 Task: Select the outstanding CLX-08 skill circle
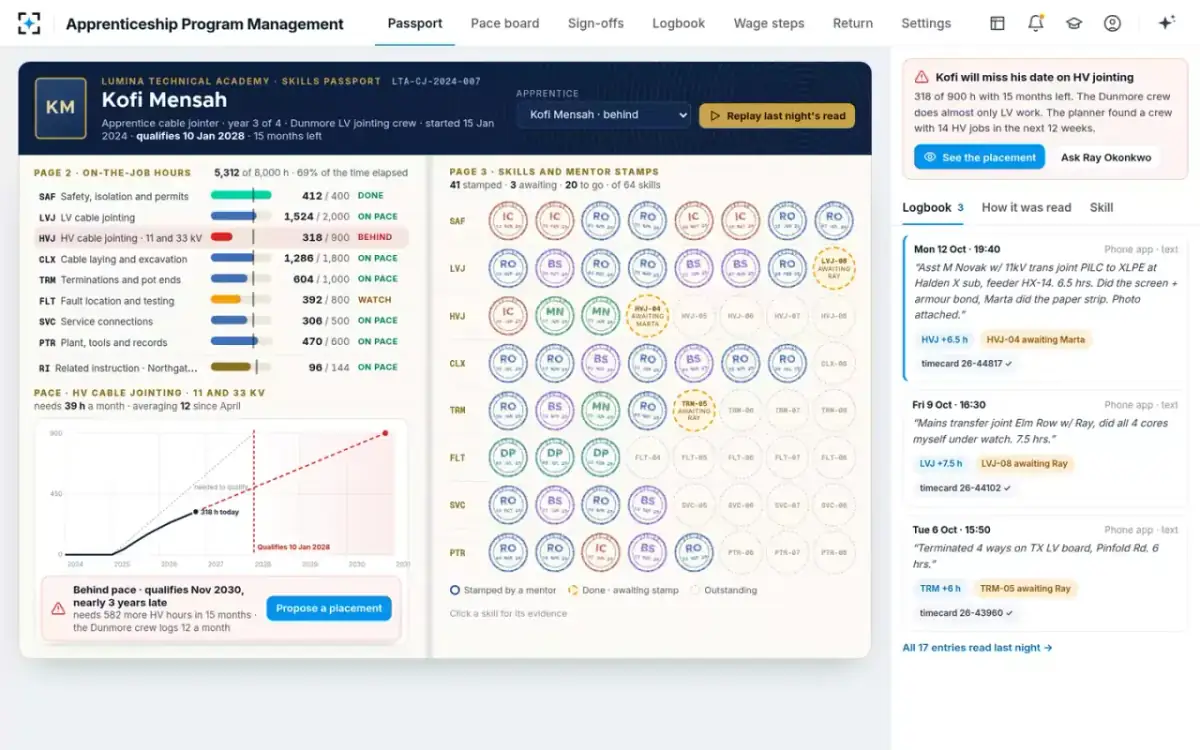click(x=833, y=363)
